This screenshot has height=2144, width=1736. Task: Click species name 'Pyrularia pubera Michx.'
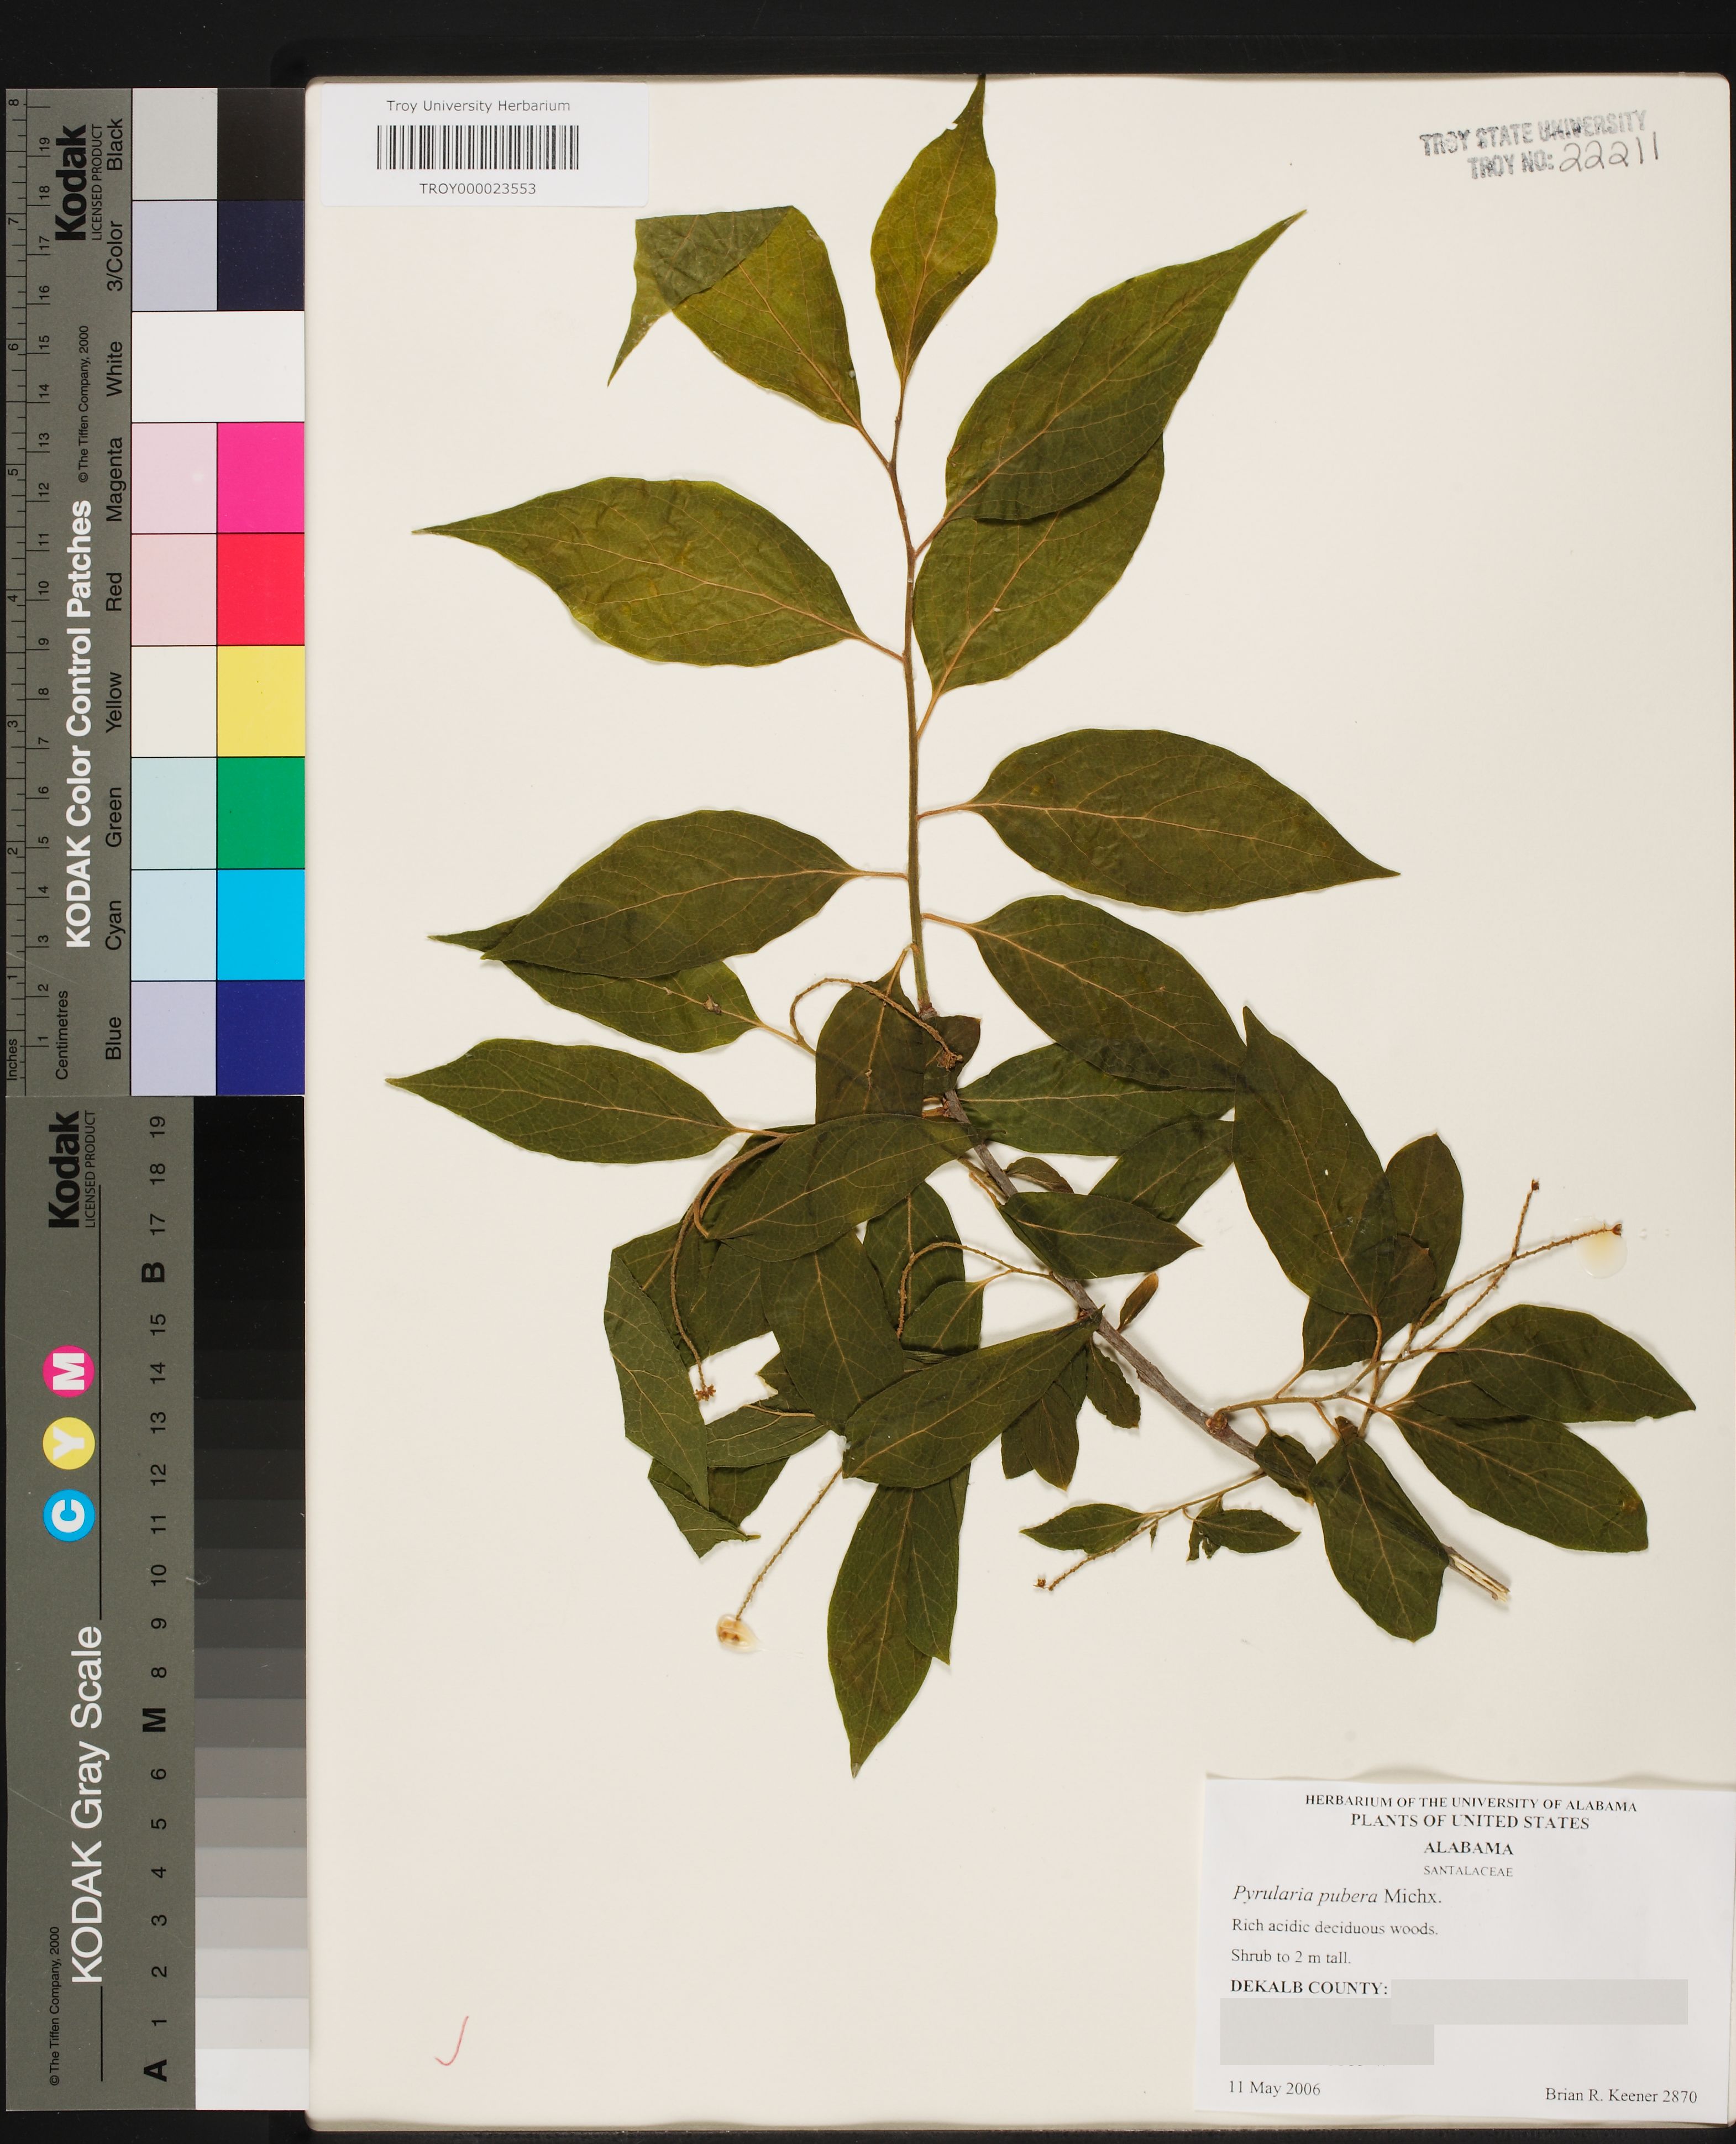pos(1336,1895)
